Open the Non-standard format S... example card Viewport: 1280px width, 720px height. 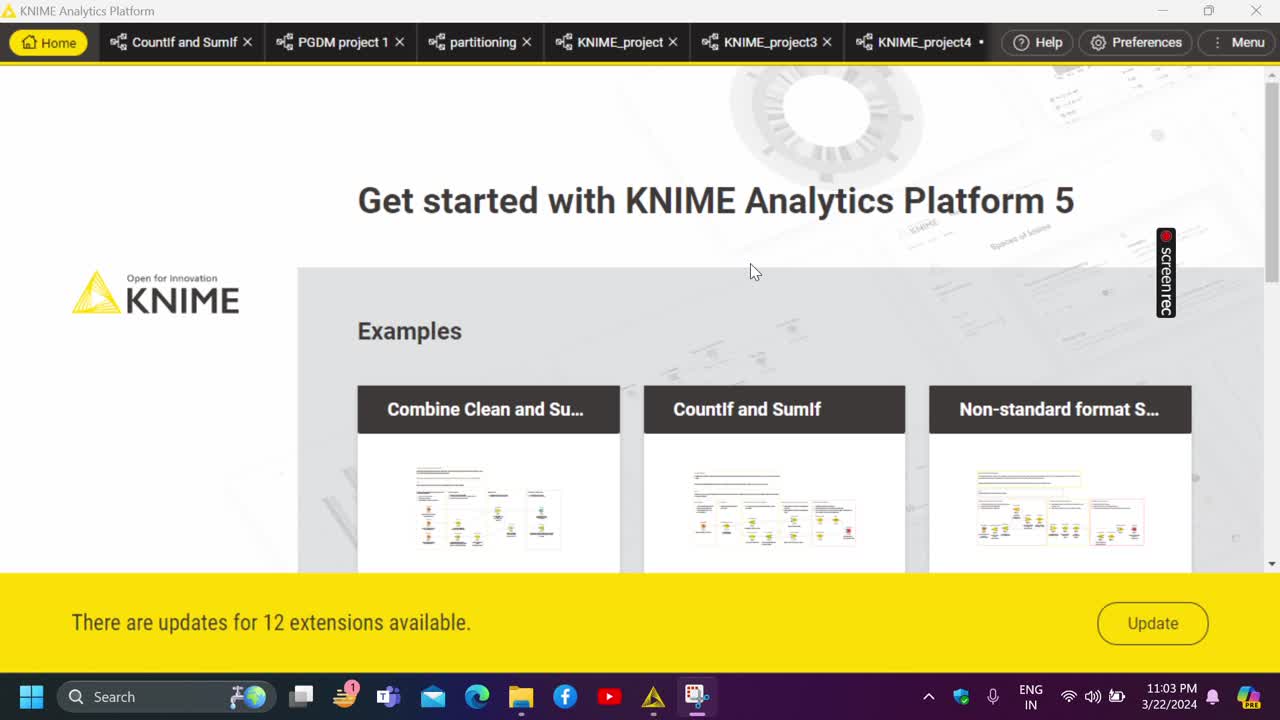(1060, 479)
